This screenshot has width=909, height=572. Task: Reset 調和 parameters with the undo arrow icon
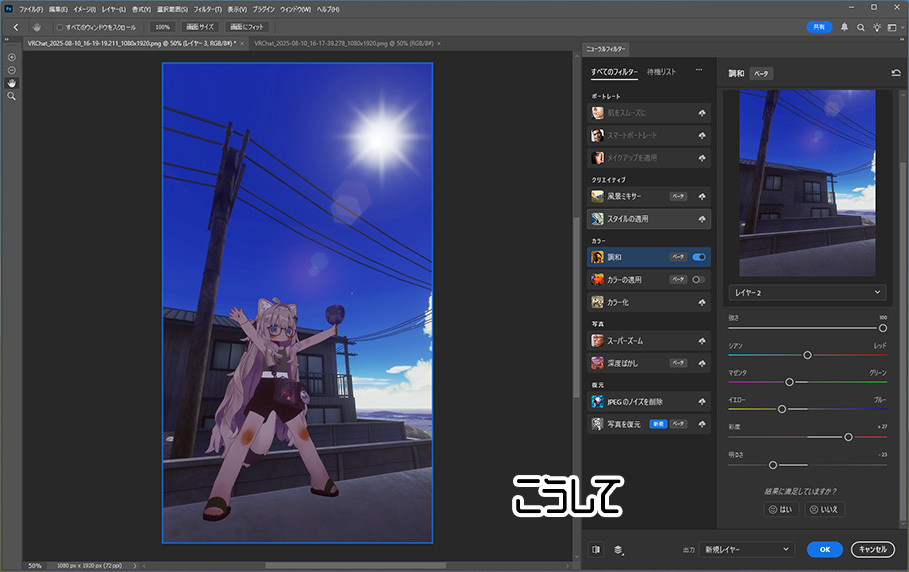pyautogui.click(x=896, y=72)
